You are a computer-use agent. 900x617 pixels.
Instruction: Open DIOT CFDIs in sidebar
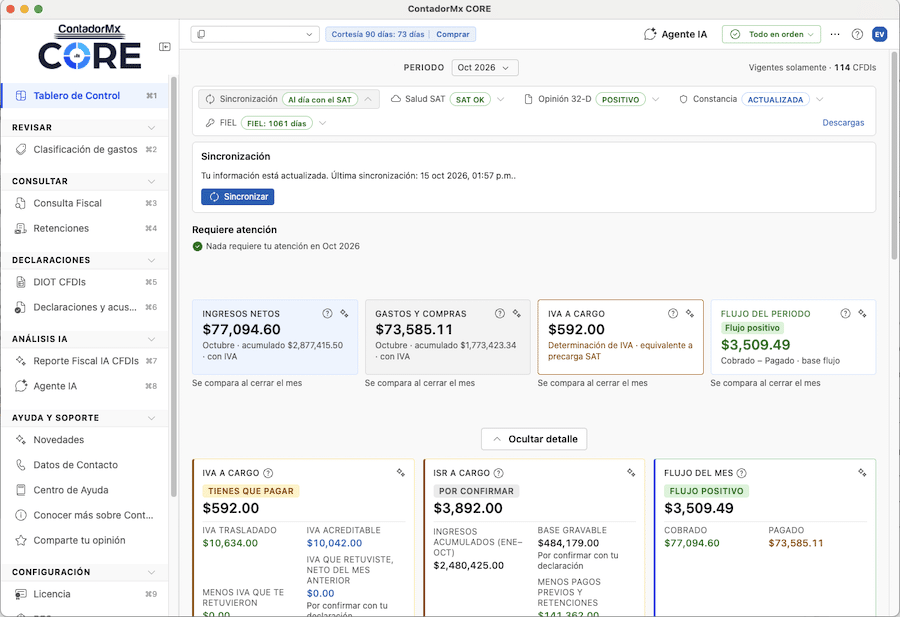point(85,282)
